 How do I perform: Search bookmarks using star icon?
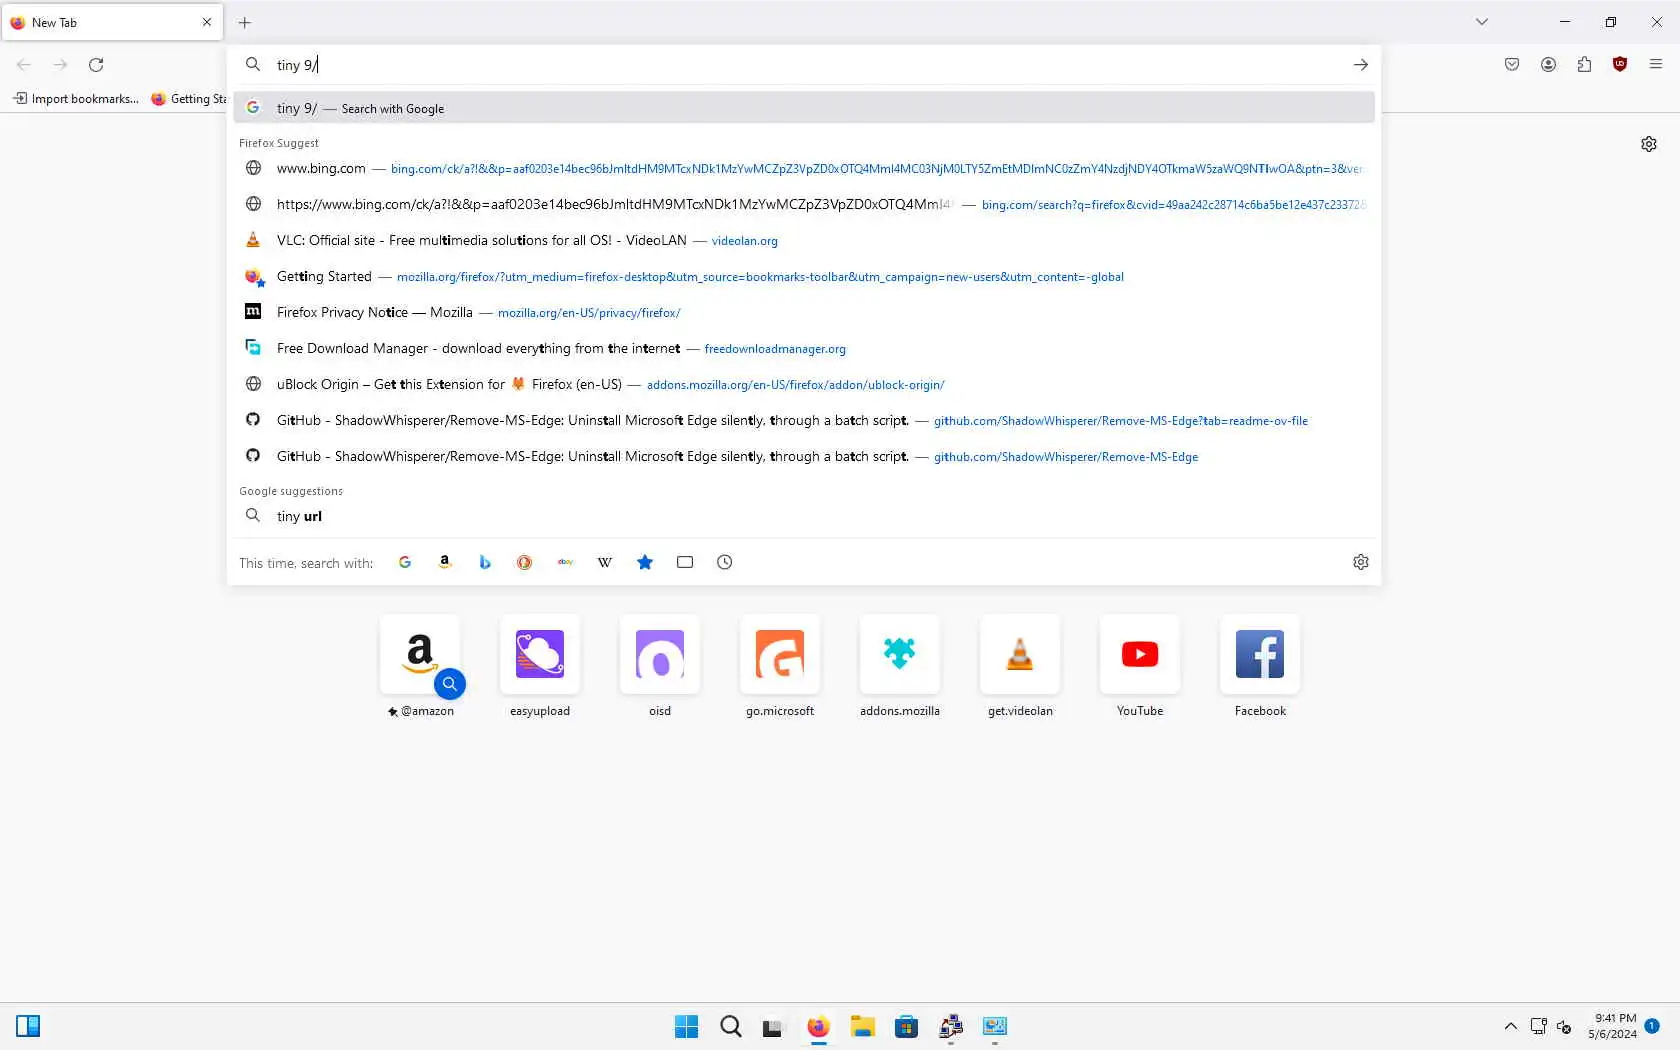coord(645,562)
